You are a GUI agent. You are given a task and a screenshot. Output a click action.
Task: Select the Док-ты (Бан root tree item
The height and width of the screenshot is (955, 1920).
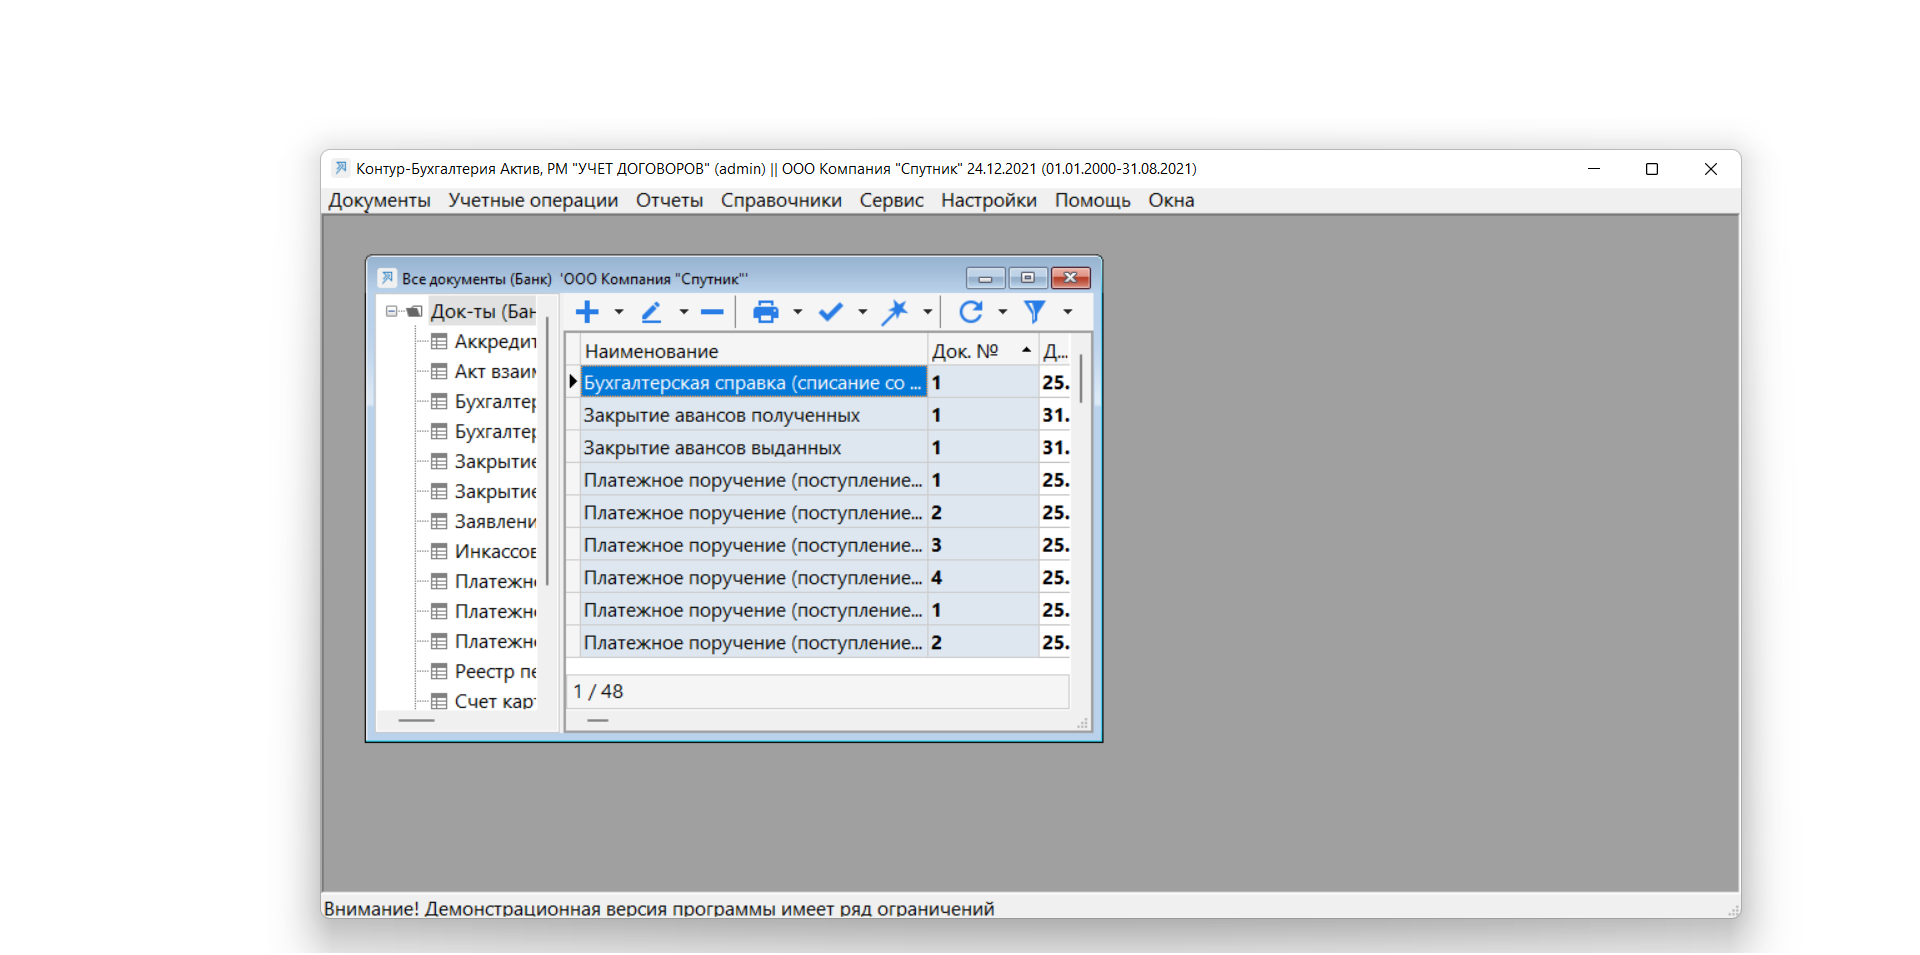pos(483,311)
